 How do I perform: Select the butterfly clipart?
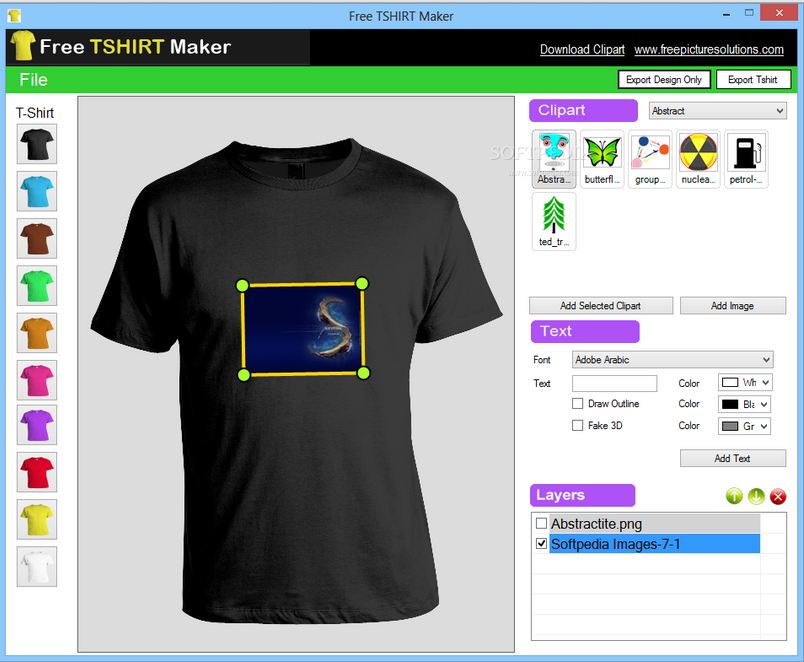pos(602,159)
